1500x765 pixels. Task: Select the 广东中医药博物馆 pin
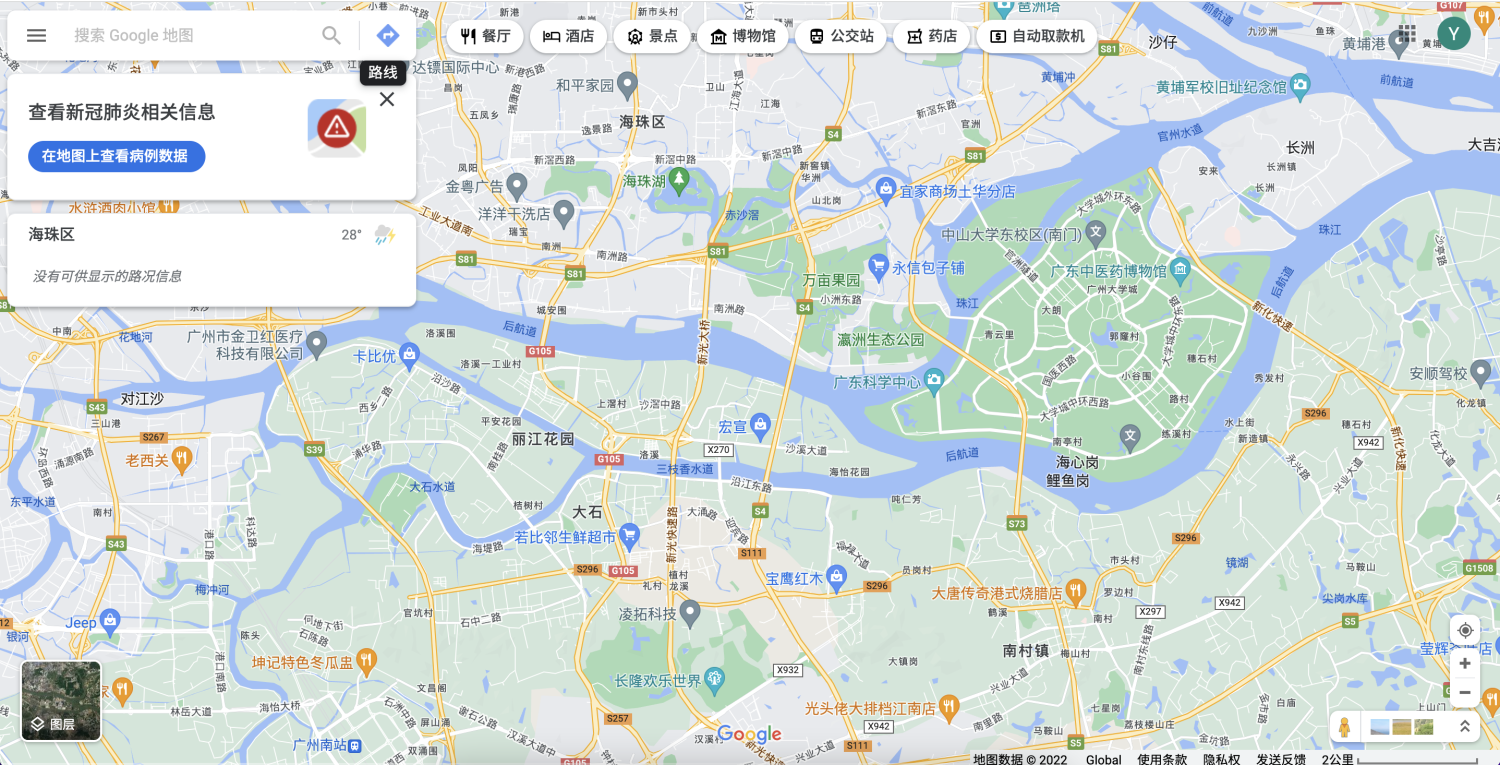click(1181, 268)
